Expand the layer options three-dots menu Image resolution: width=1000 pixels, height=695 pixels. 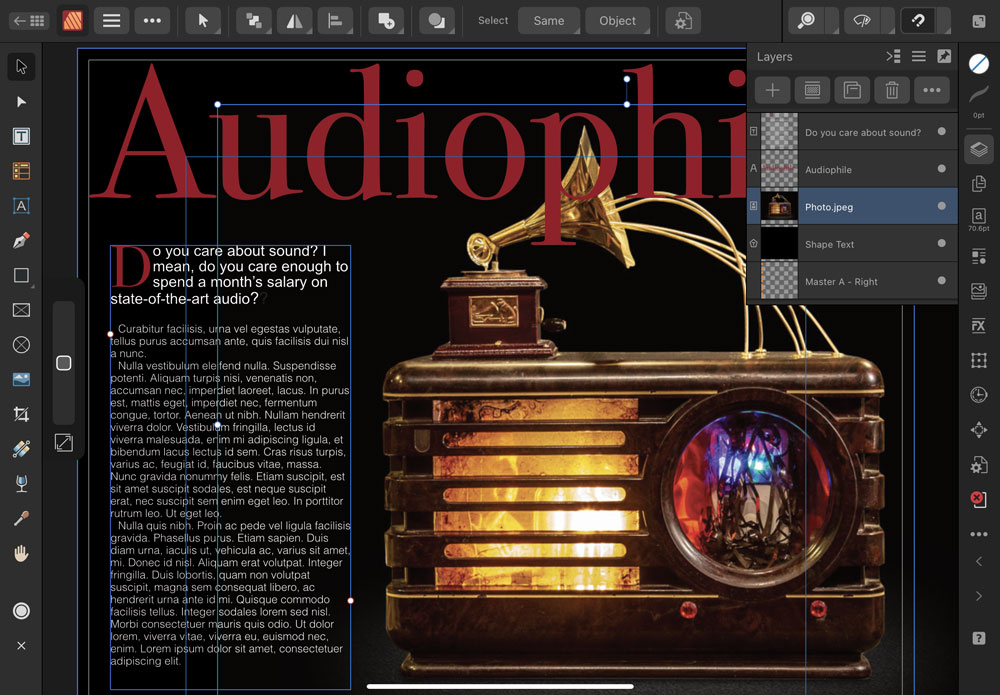(932, 90)
